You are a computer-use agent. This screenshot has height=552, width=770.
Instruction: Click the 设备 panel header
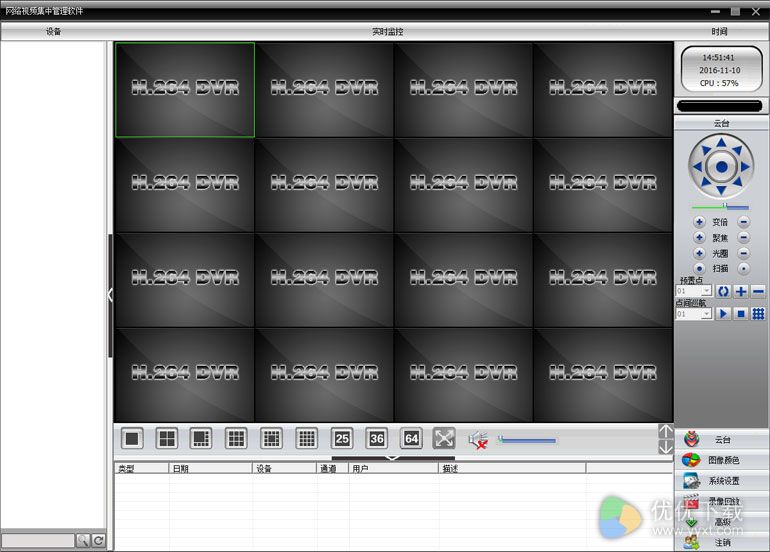coord(54,31)
